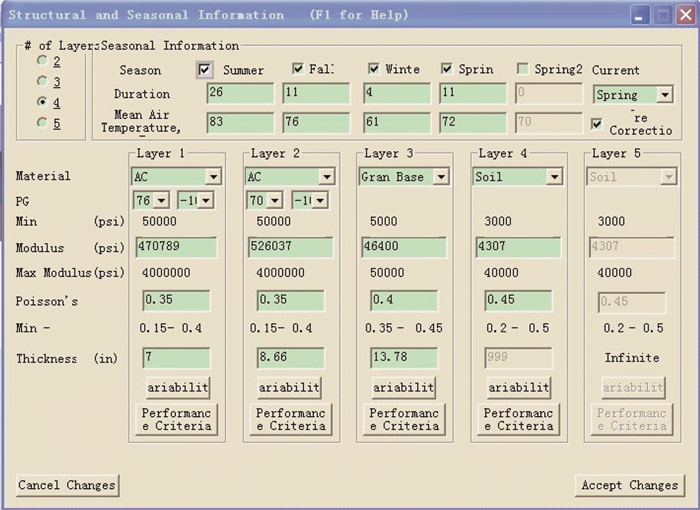
Task: Click Summer Duration input field
Action: 240,93
